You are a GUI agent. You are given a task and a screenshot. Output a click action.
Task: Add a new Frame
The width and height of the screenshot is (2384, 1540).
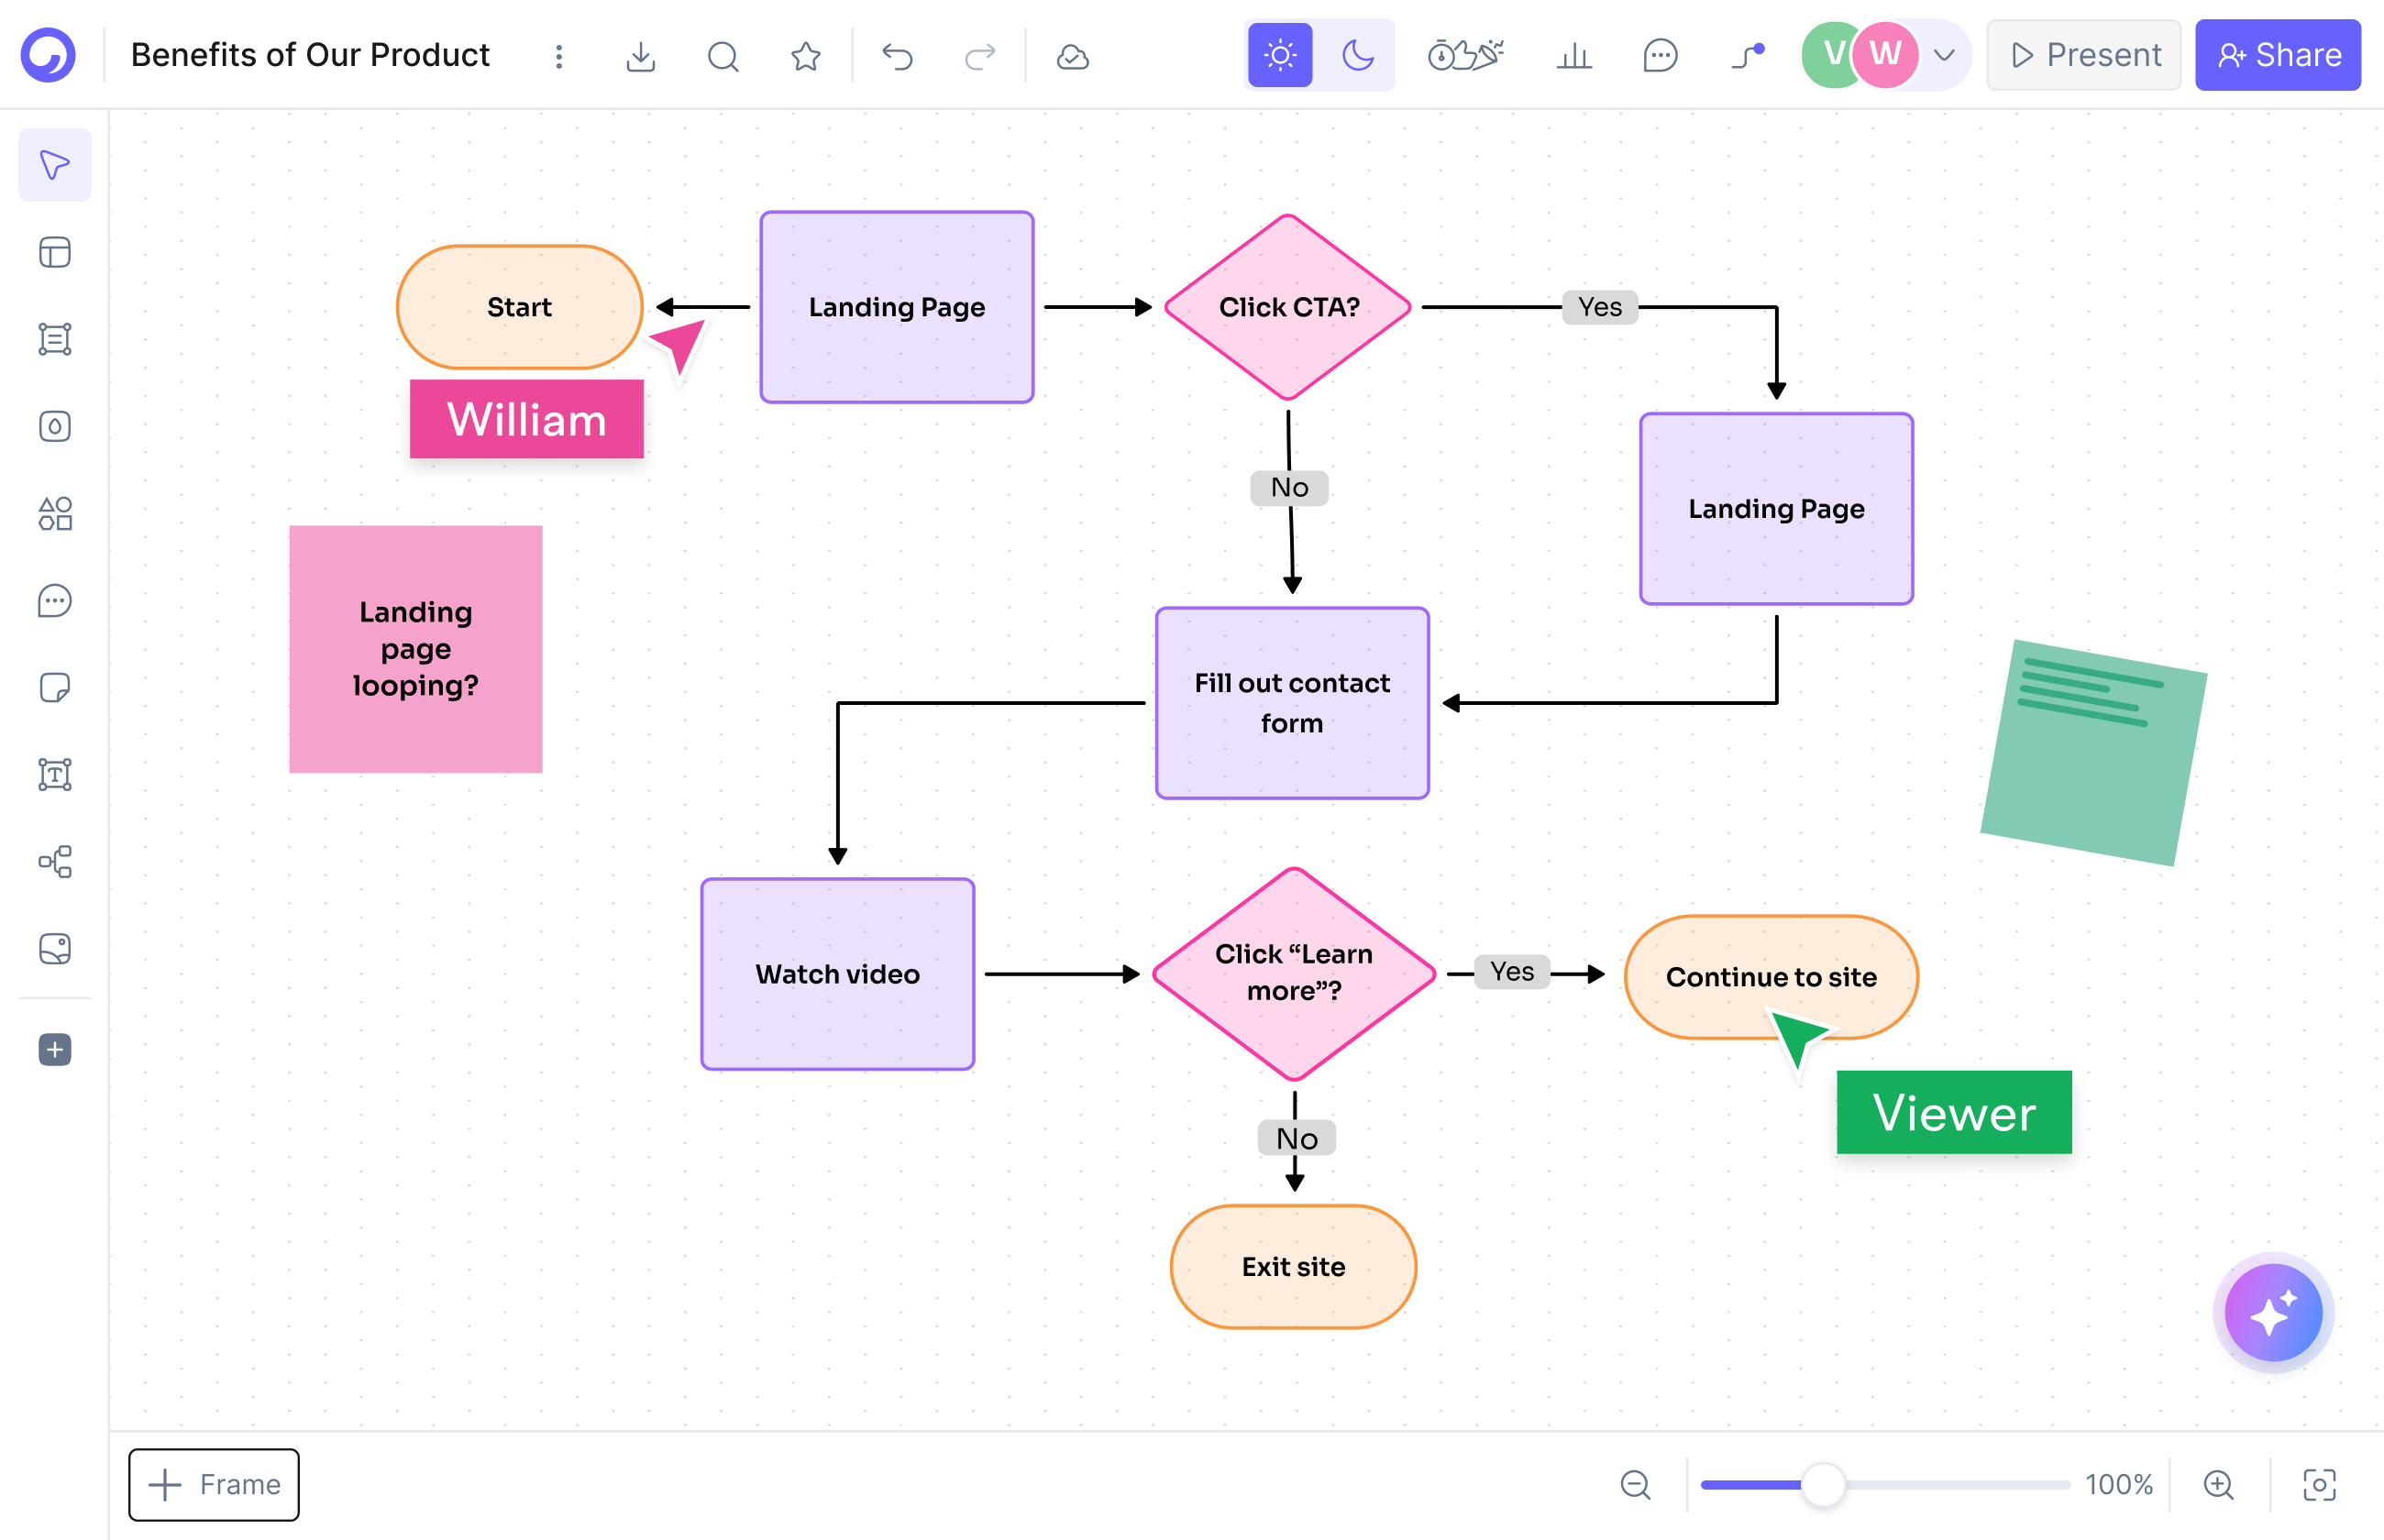[x=214, y=1485]
